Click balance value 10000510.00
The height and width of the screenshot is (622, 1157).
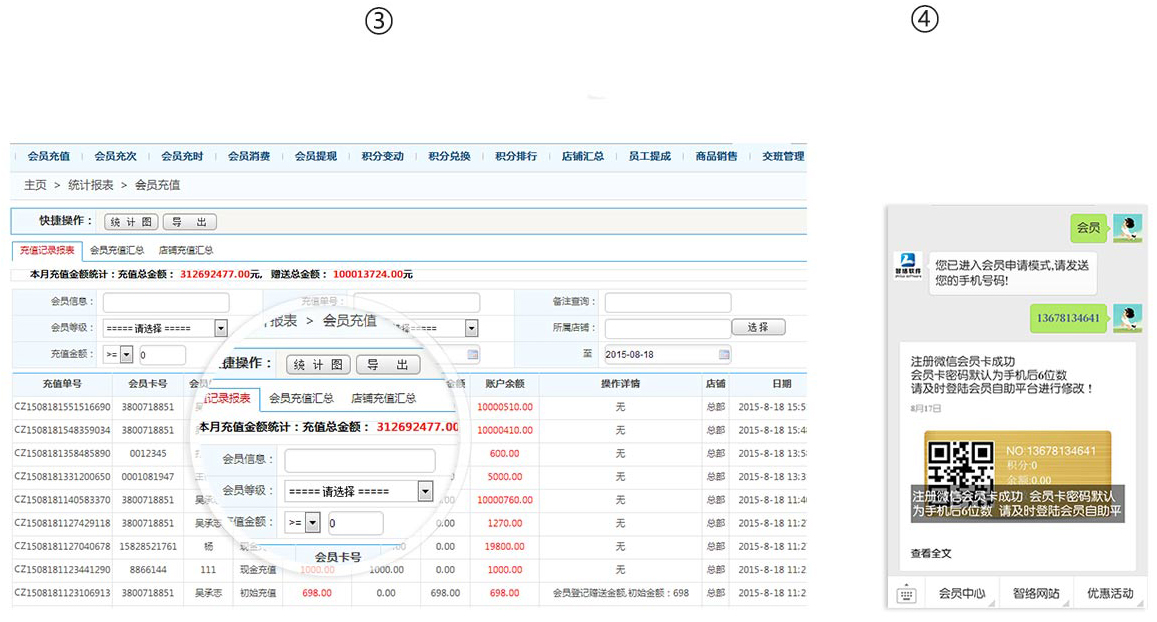[x=505, y=407]
